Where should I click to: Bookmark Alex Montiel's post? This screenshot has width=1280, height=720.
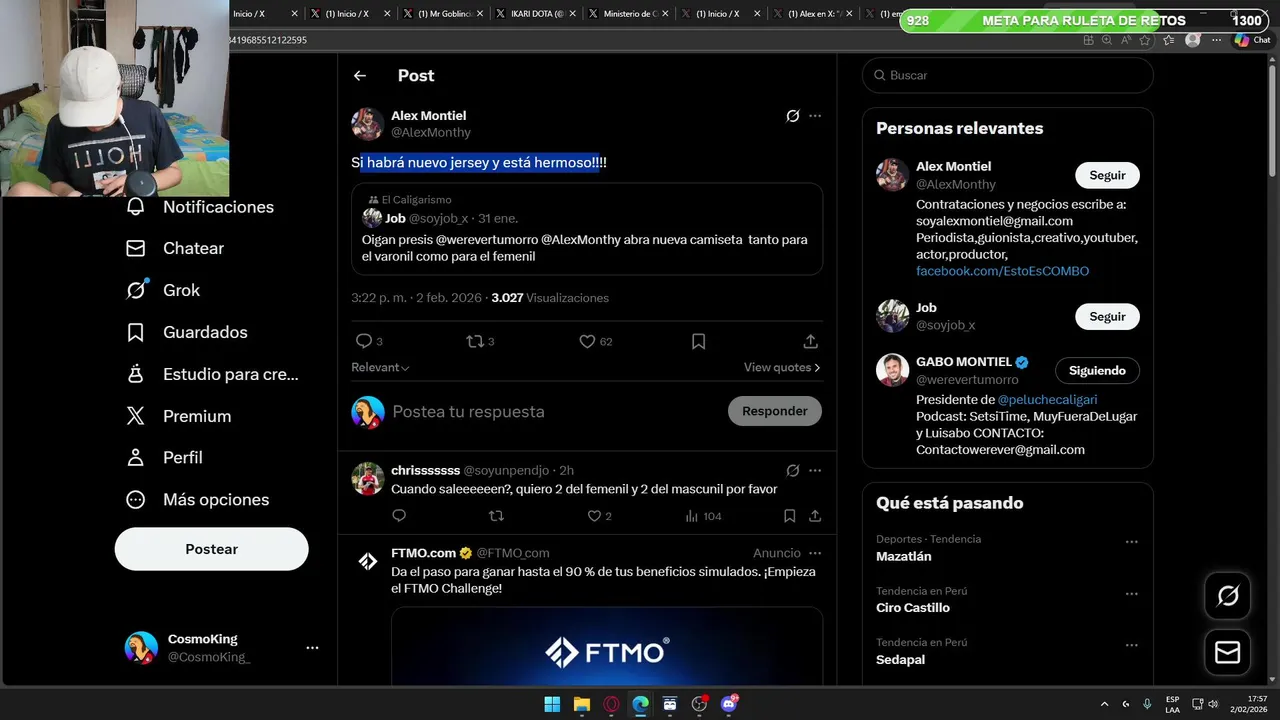tap(699, 341)
